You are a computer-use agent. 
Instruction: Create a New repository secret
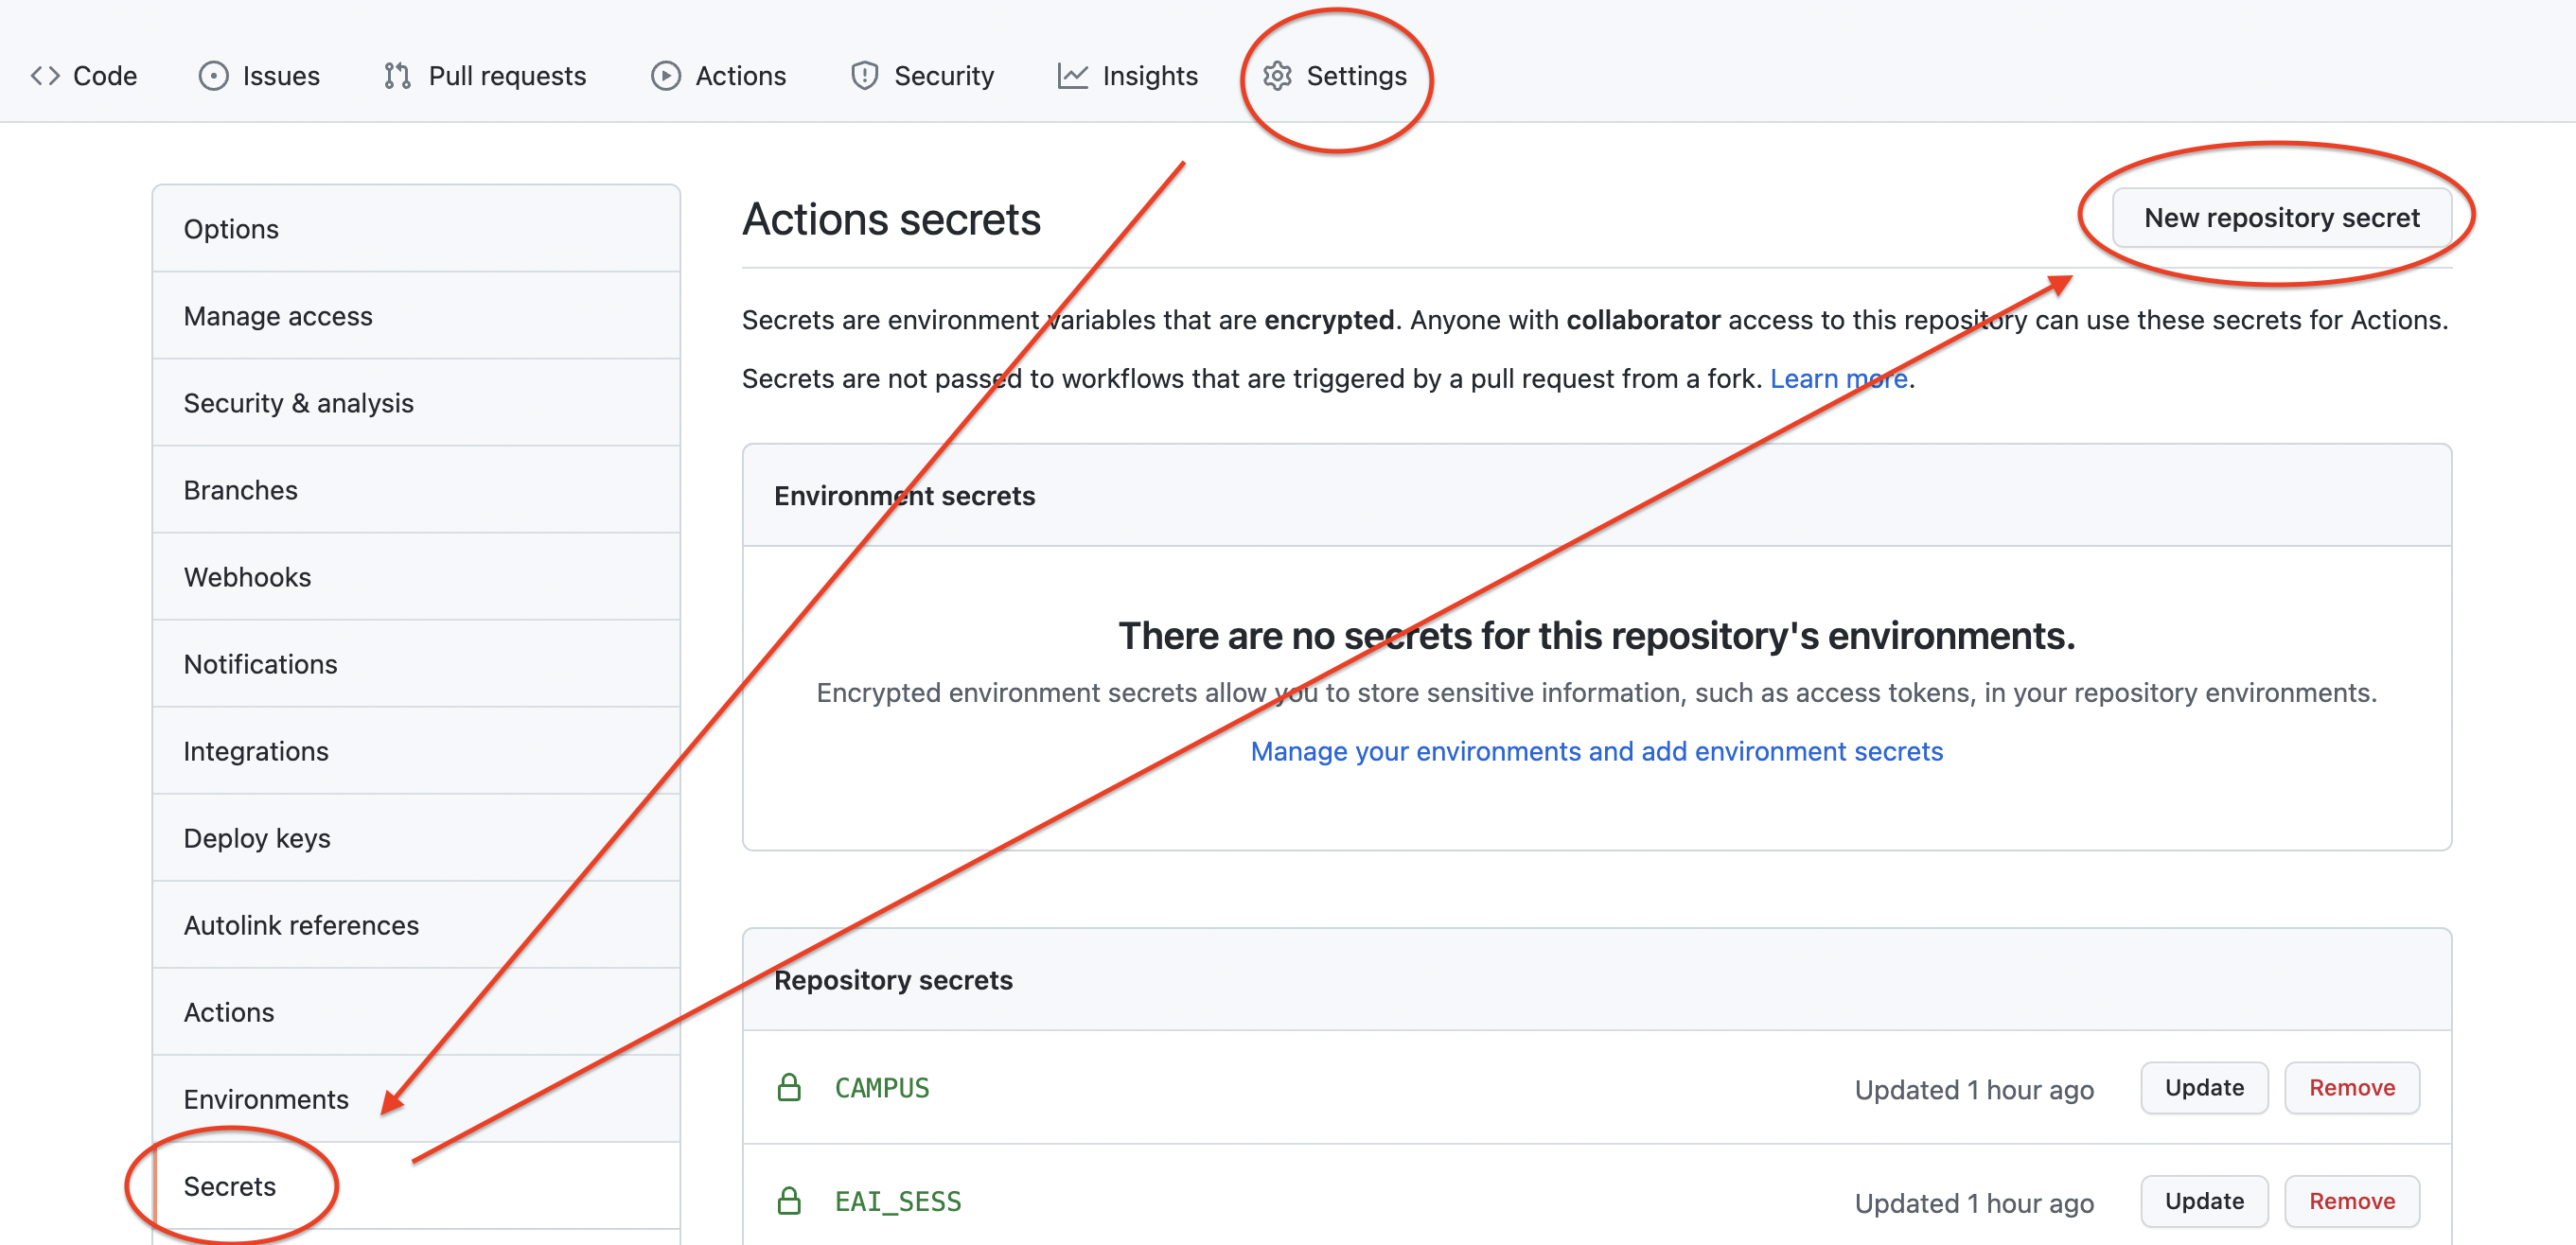tap(2281, 218)
